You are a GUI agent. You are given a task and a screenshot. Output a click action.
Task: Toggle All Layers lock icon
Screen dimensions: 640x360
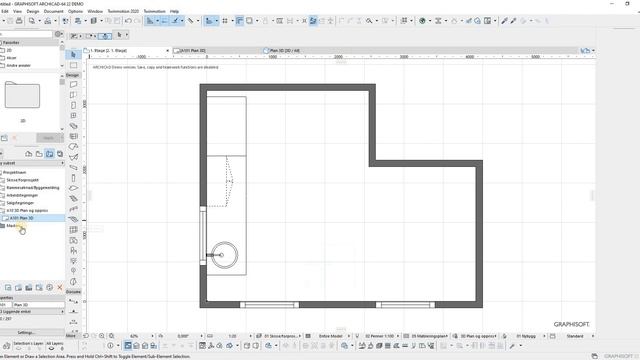click(62, 349)
